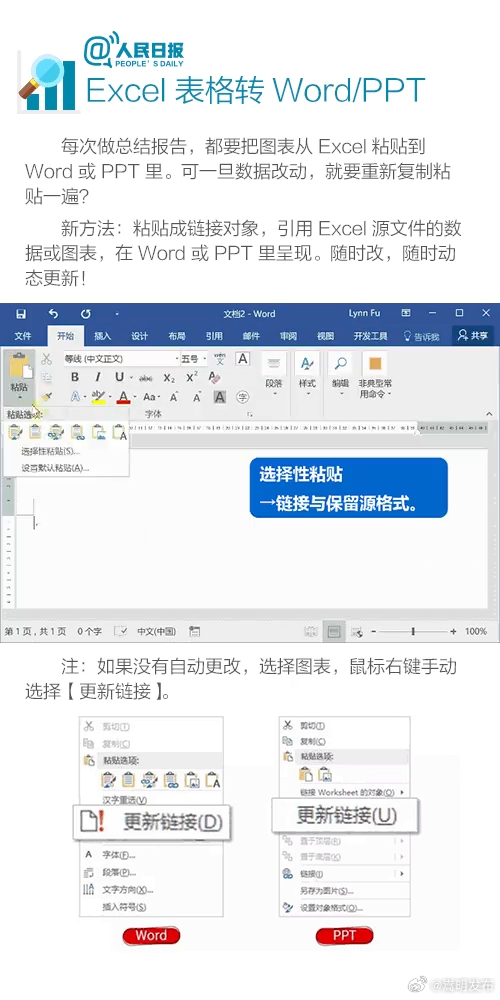Switch to Read Mode view icon
The width and height of the screenshot is (500, 1000).
point(311,631)
